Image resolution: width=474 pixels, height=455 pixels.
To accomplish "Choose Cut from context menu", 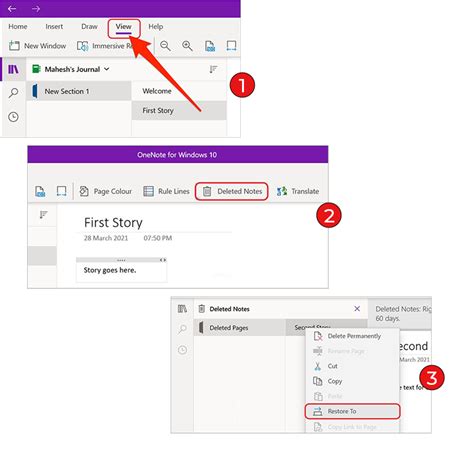I will click(x=352, y=366).
